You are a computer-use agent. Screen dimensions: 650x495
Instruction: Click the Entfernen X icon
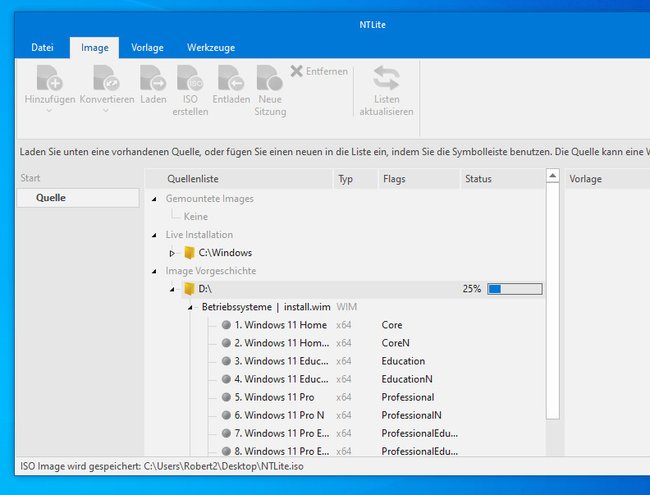[296, 71]
